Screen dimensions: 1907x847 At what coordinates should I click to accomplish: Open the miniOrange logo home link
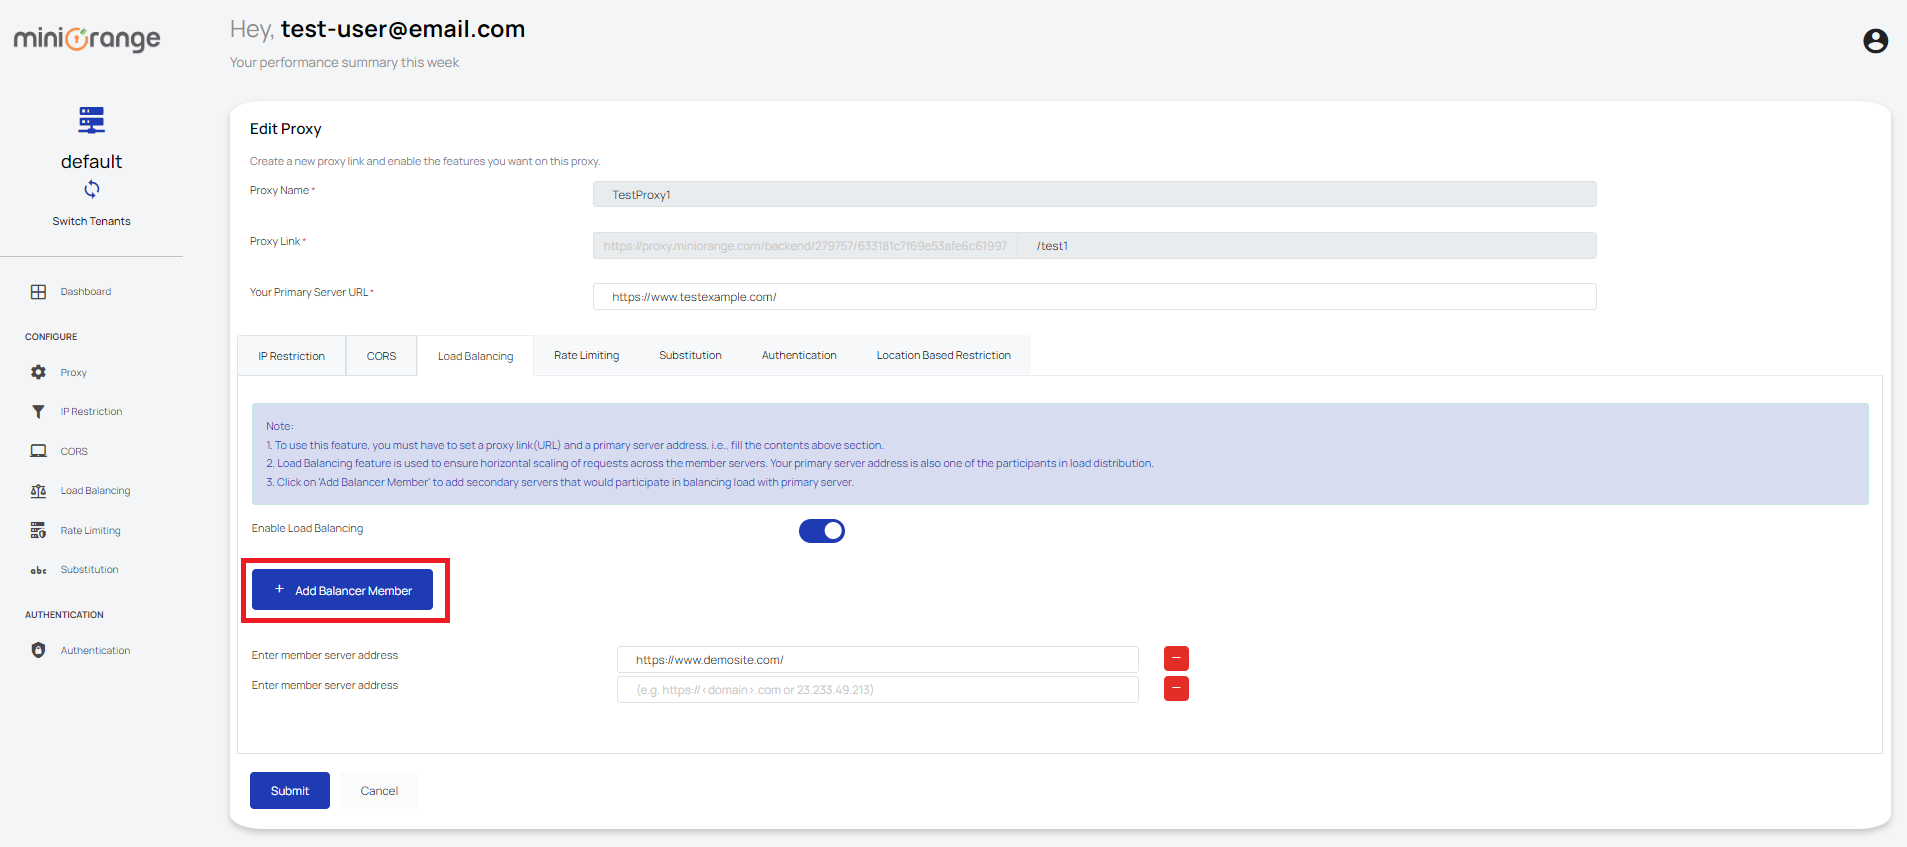(x=87, y=38)
